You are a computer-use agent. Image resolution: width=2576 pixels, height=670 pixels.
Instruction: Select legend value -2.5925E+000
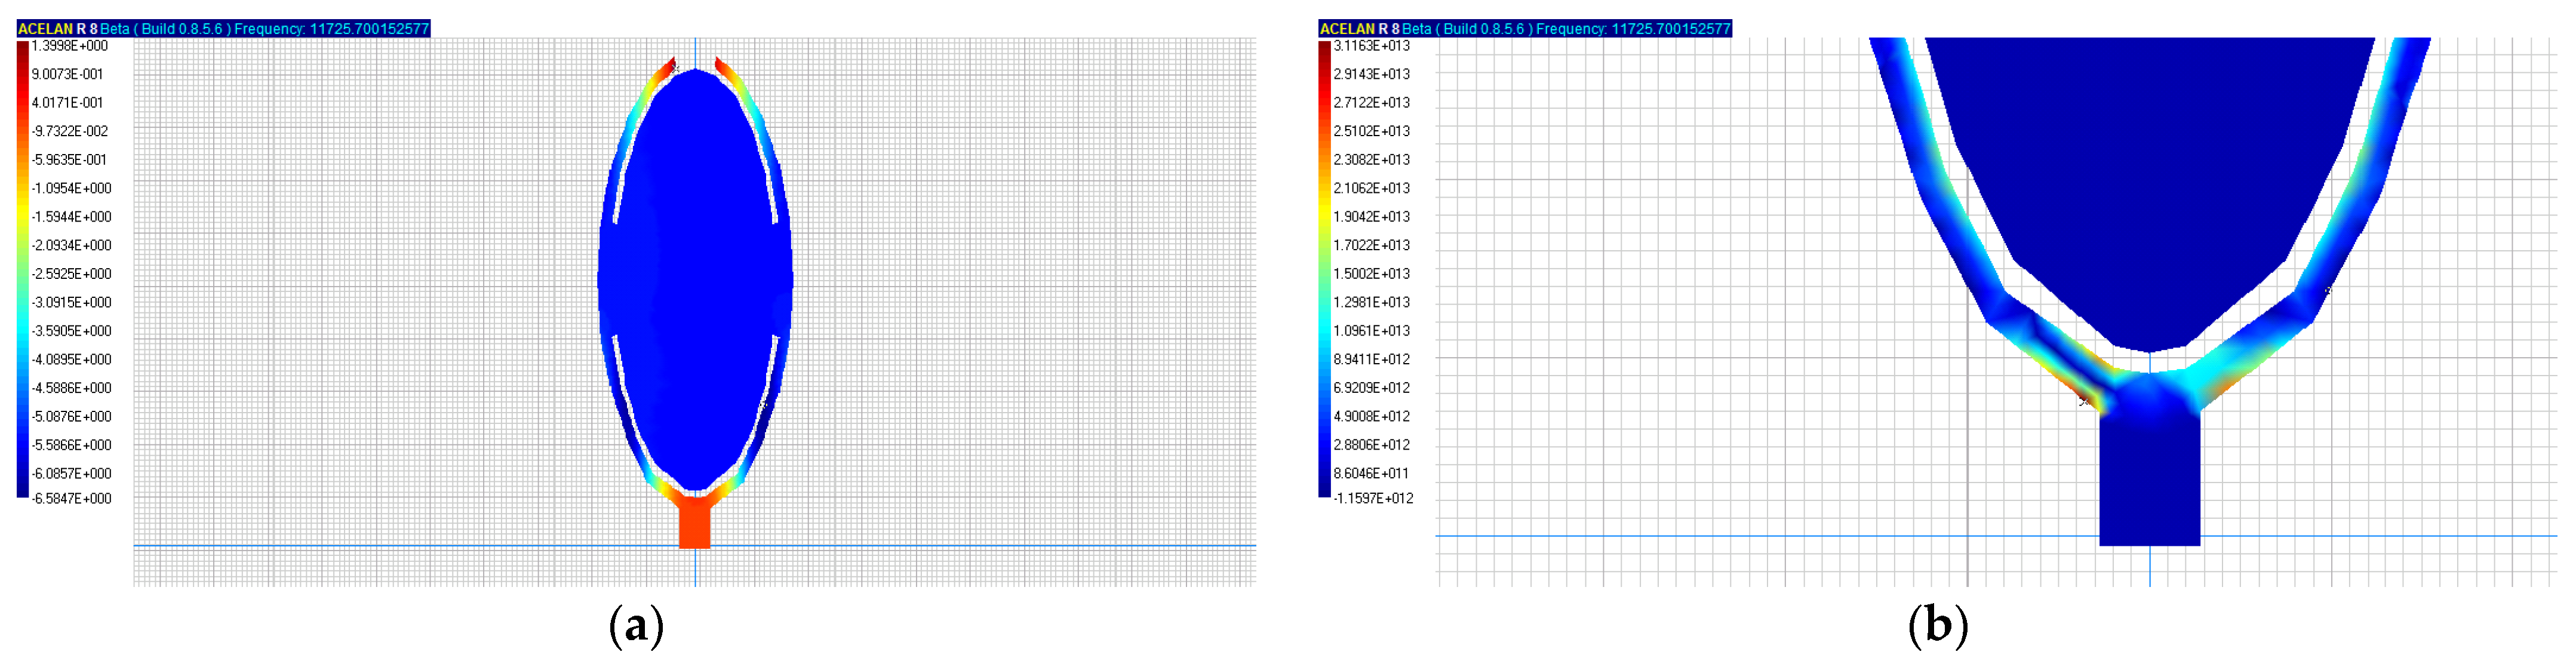point(71,274)
